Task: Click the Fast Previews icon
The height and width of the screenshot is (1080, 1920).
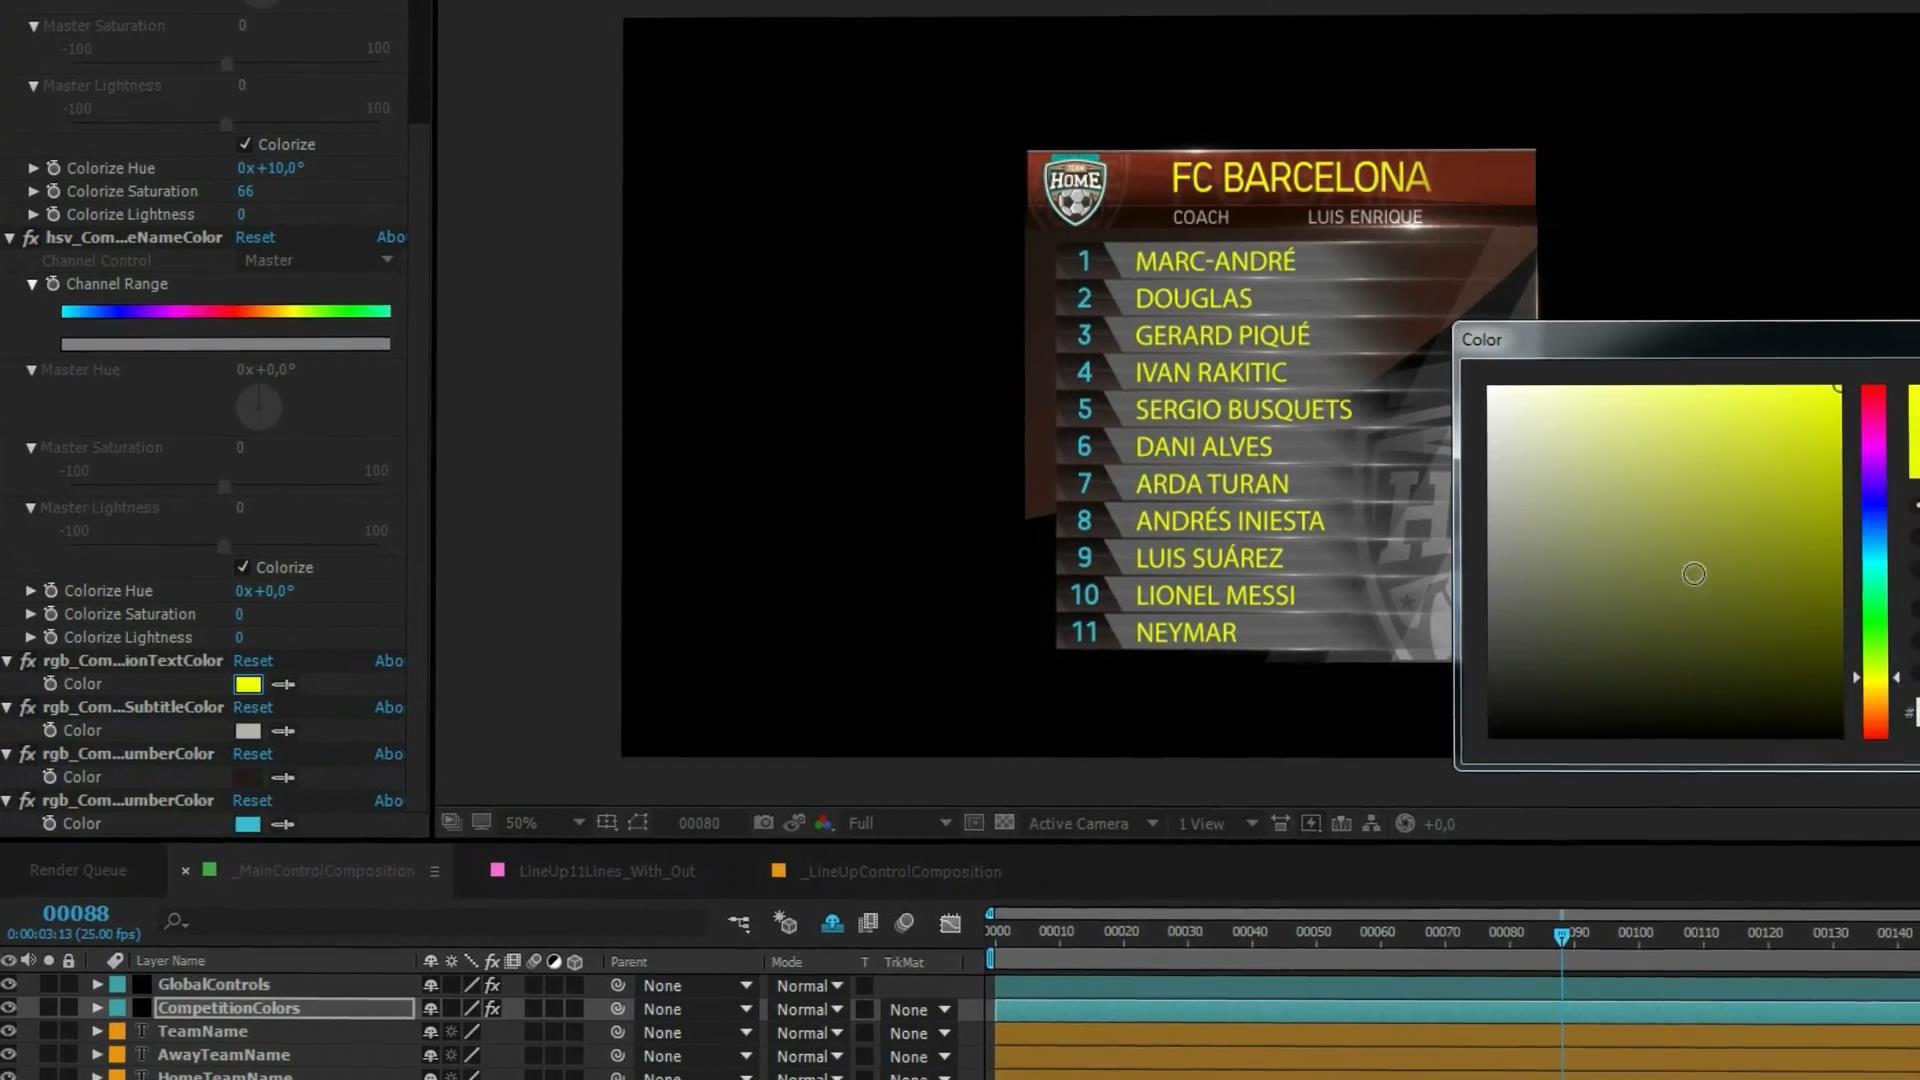Action: 1311,823
